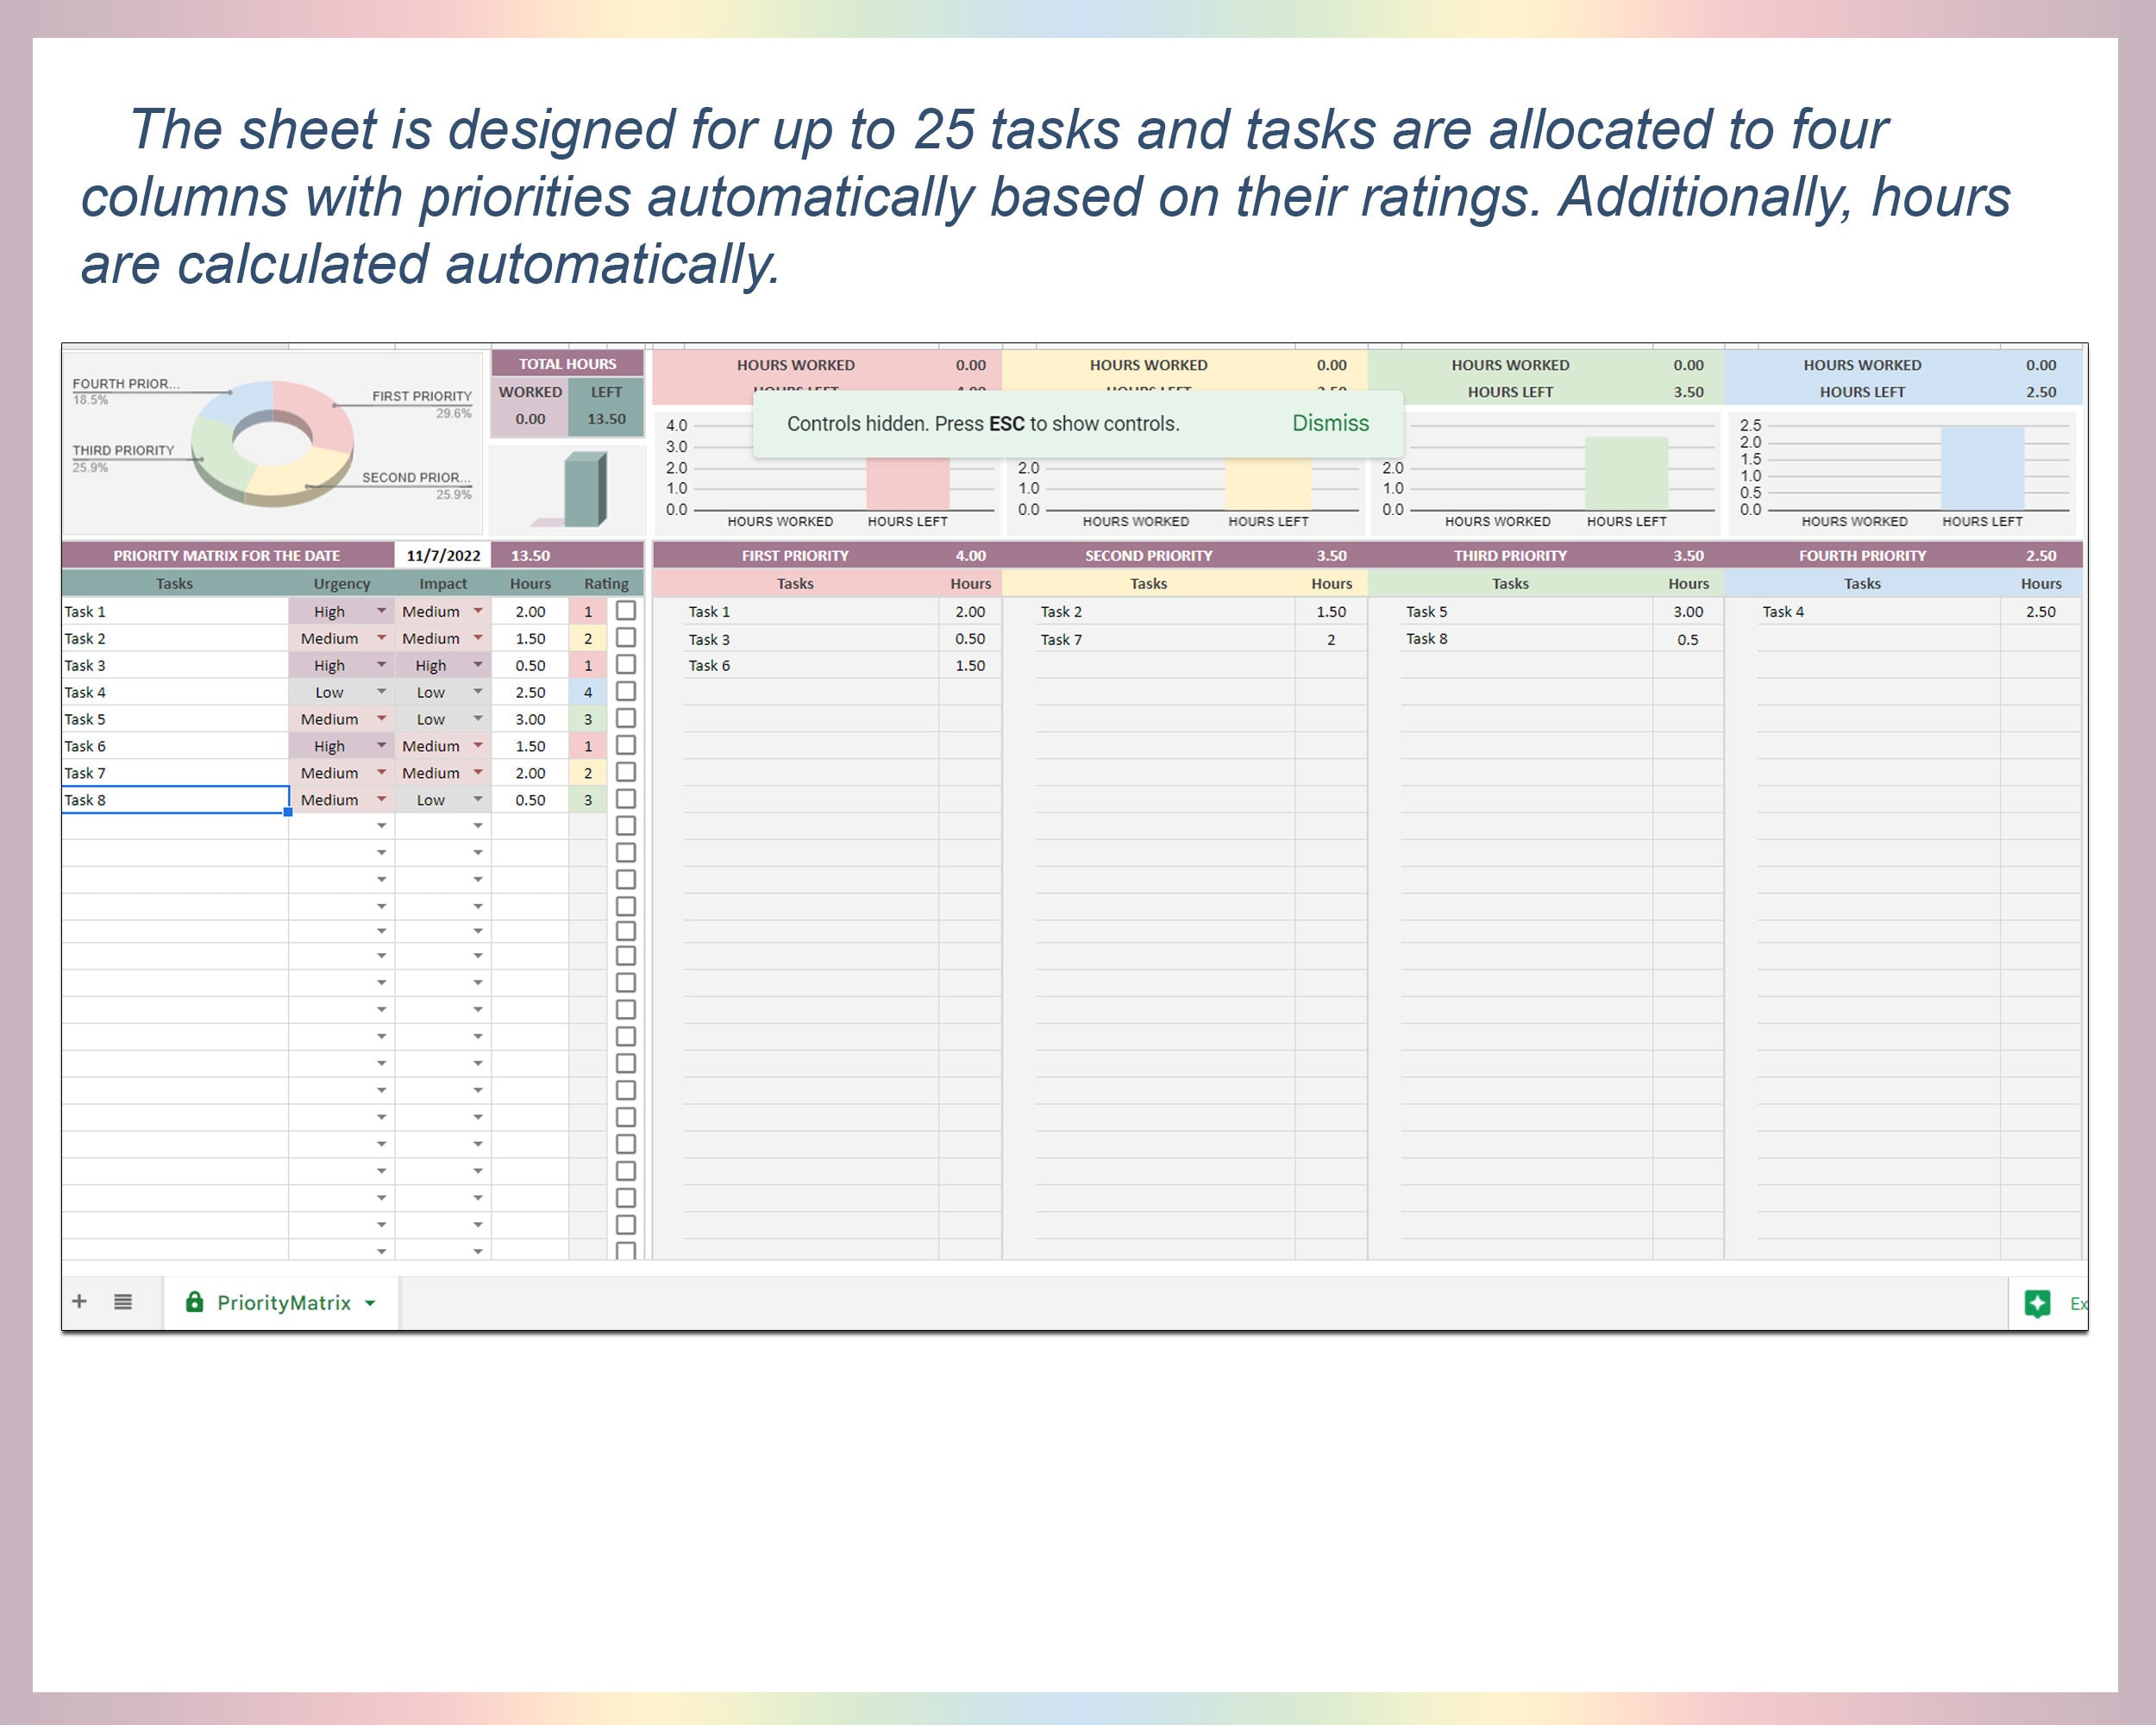Screen dimensions: 2156x1725
Task: Click the FIRST PRIORITY header
Action: pos(795,555)
